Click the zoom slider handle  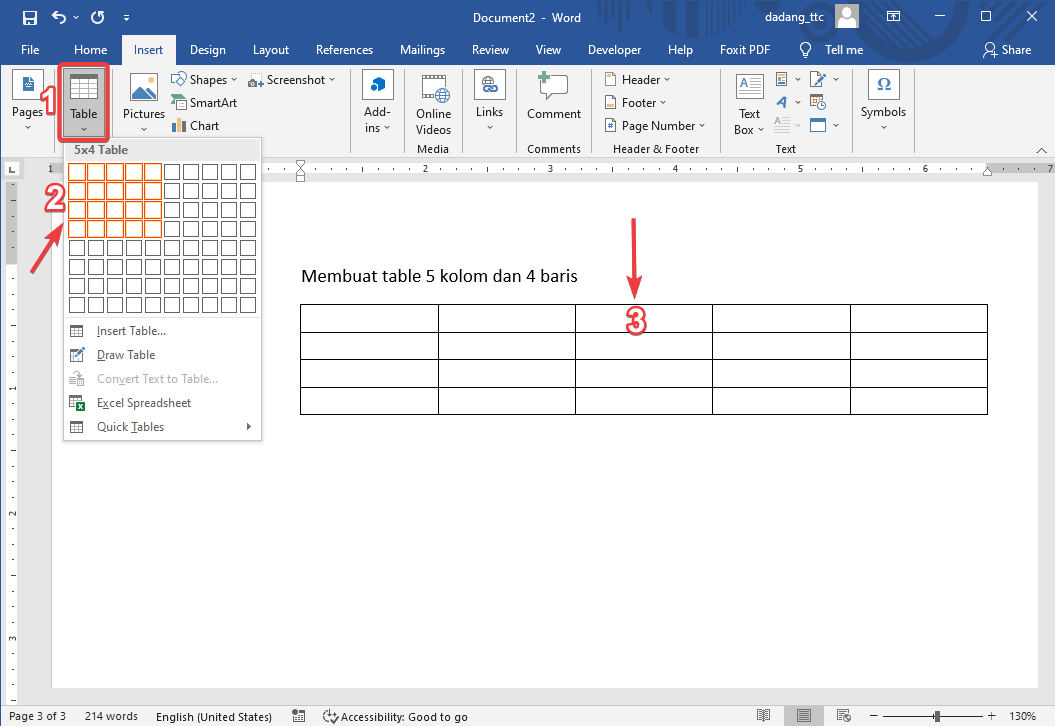(x=936, y=716)
